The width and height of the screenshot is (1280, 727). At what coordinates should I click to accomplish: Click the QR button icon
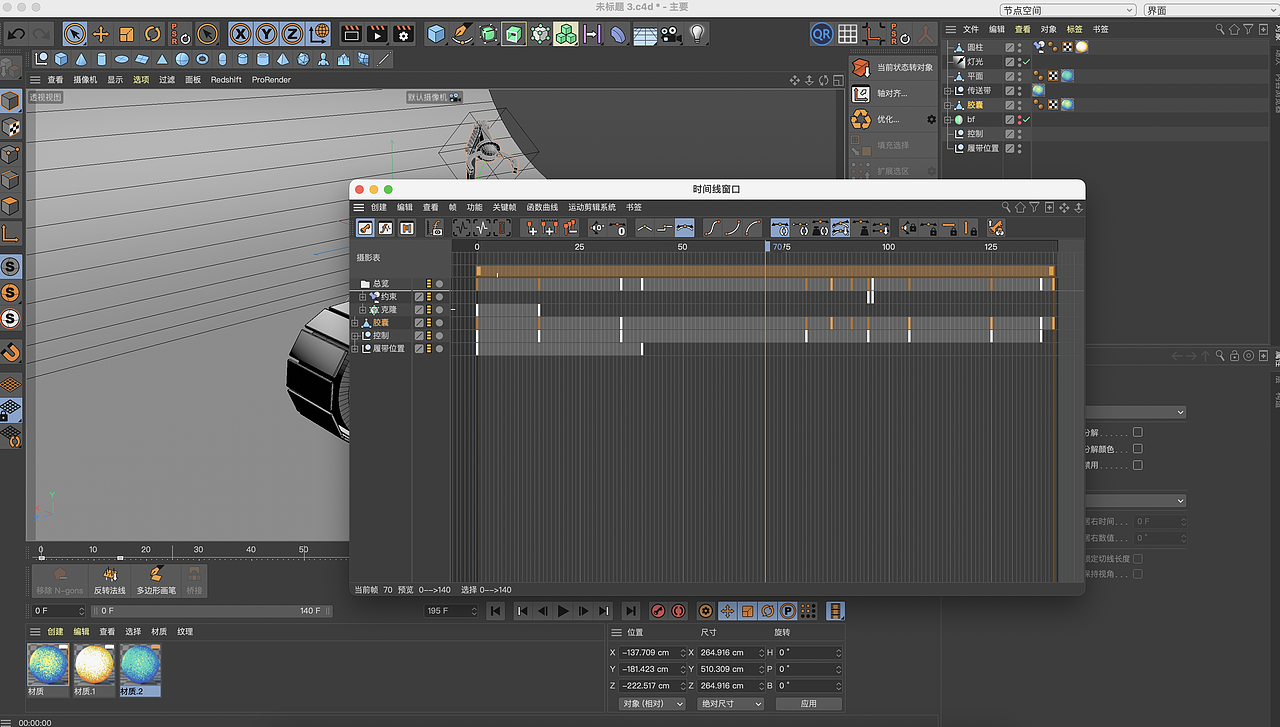(x=821, y=34)
